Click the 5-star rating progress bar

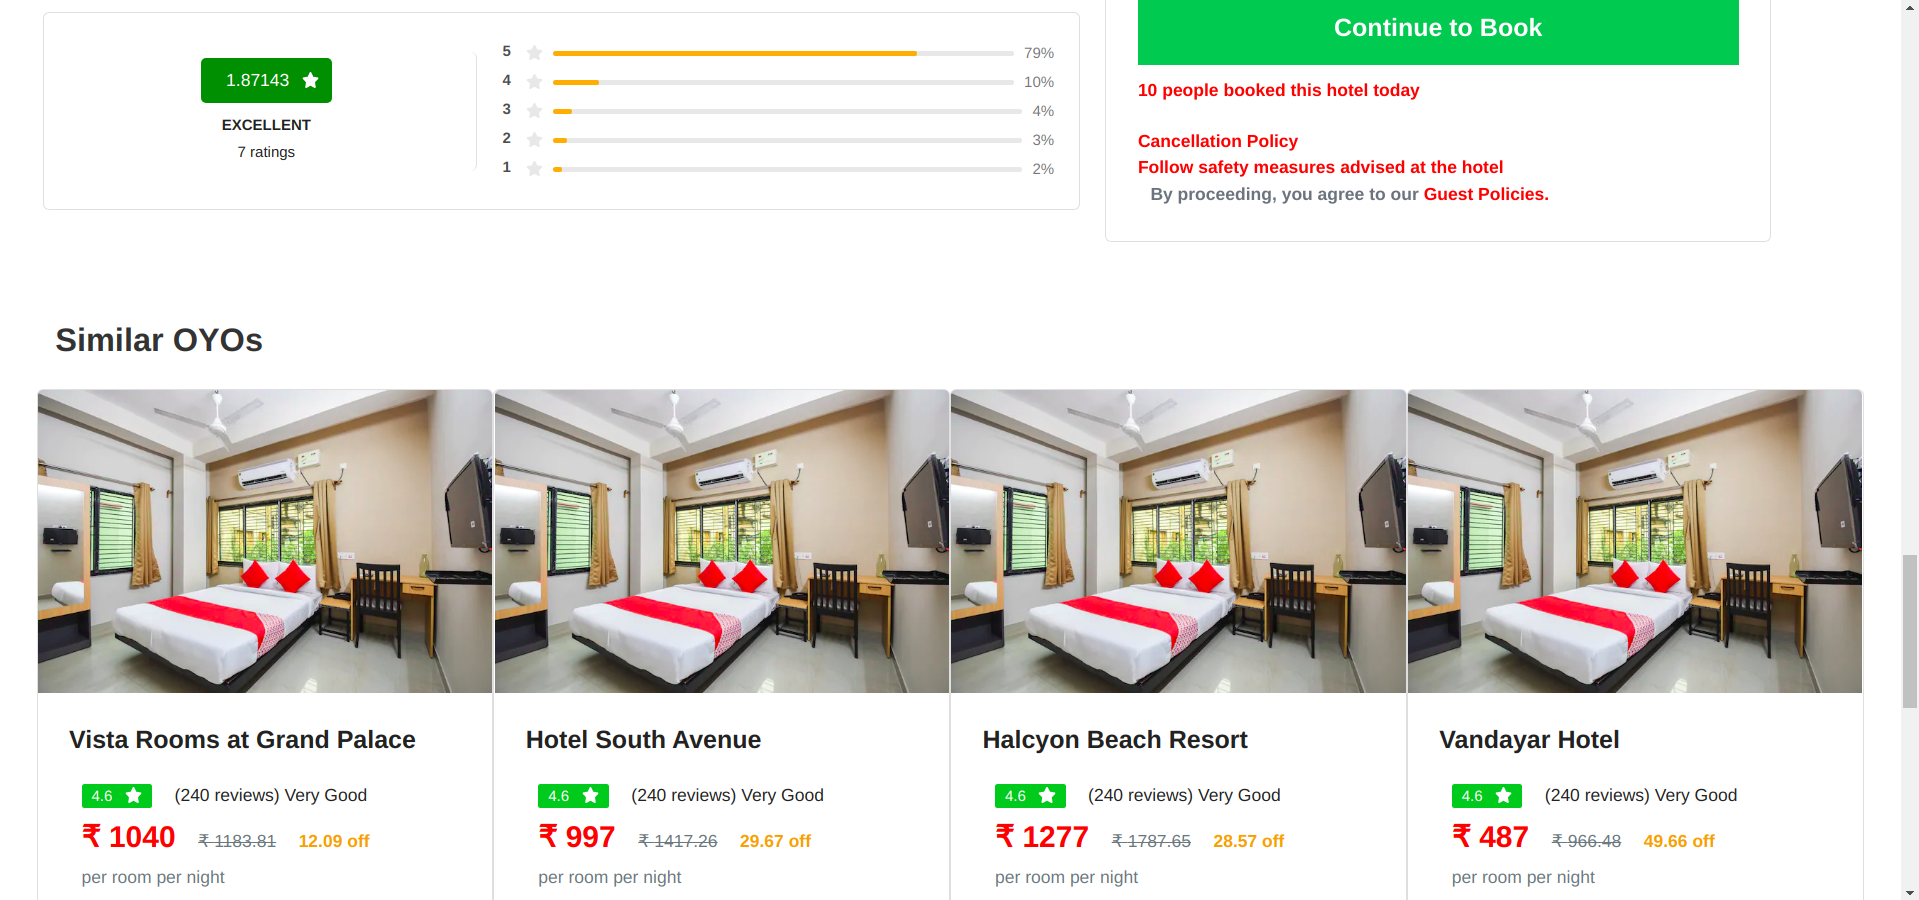pyautogui.click(x=785, y=53)
